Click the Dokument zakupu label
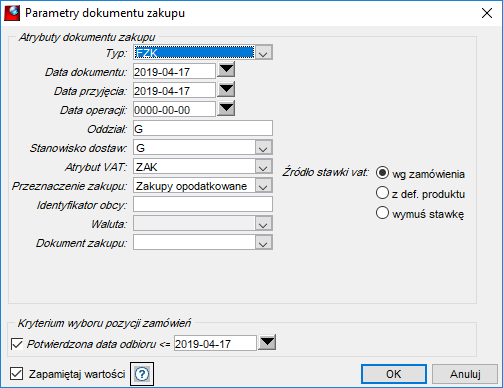 click(81, 243)
